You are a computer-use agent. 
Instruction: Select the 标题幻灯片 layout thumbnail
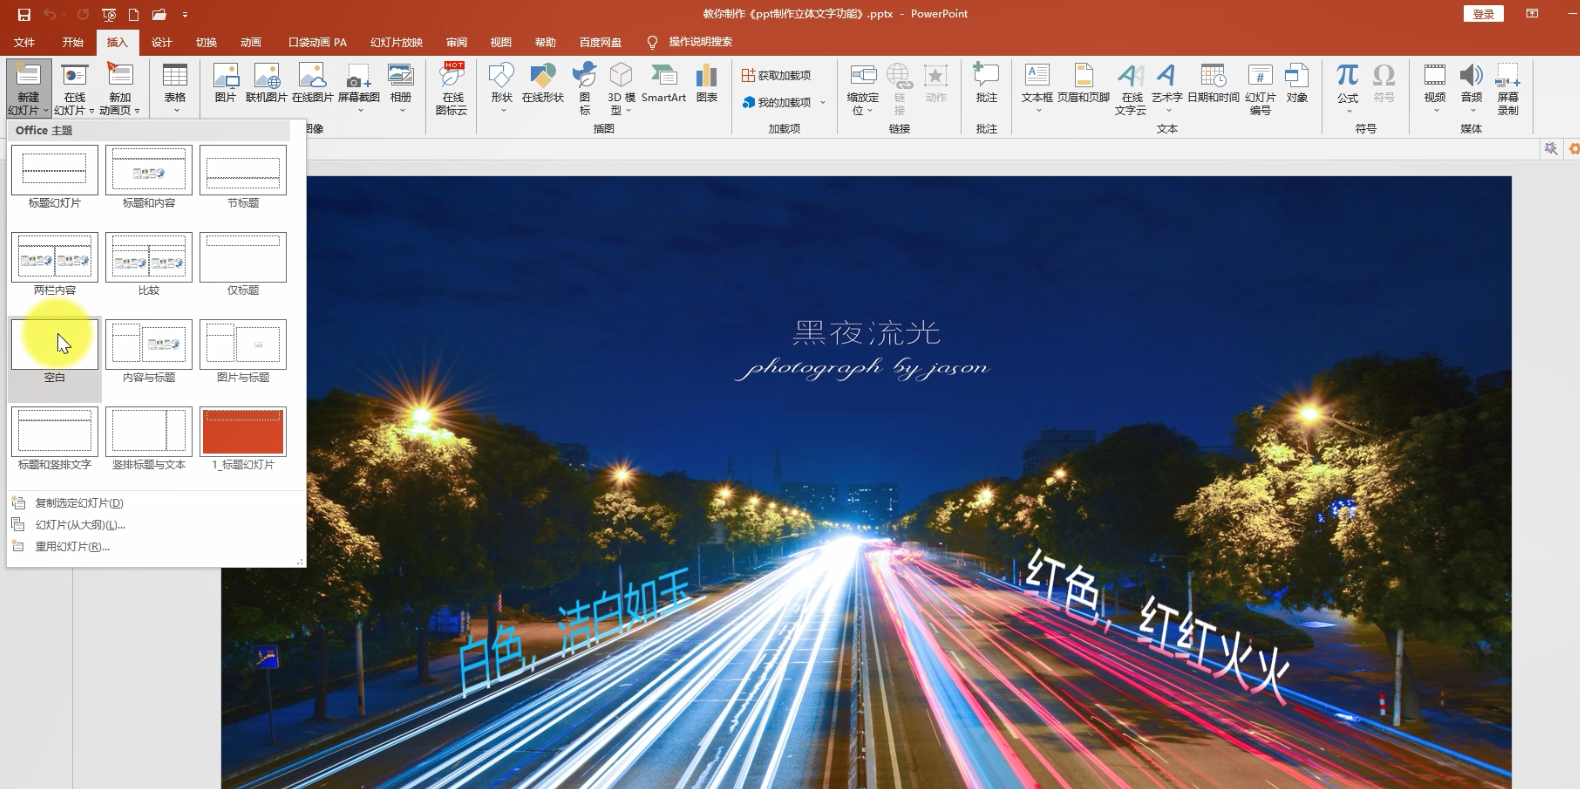click(55, 170)
